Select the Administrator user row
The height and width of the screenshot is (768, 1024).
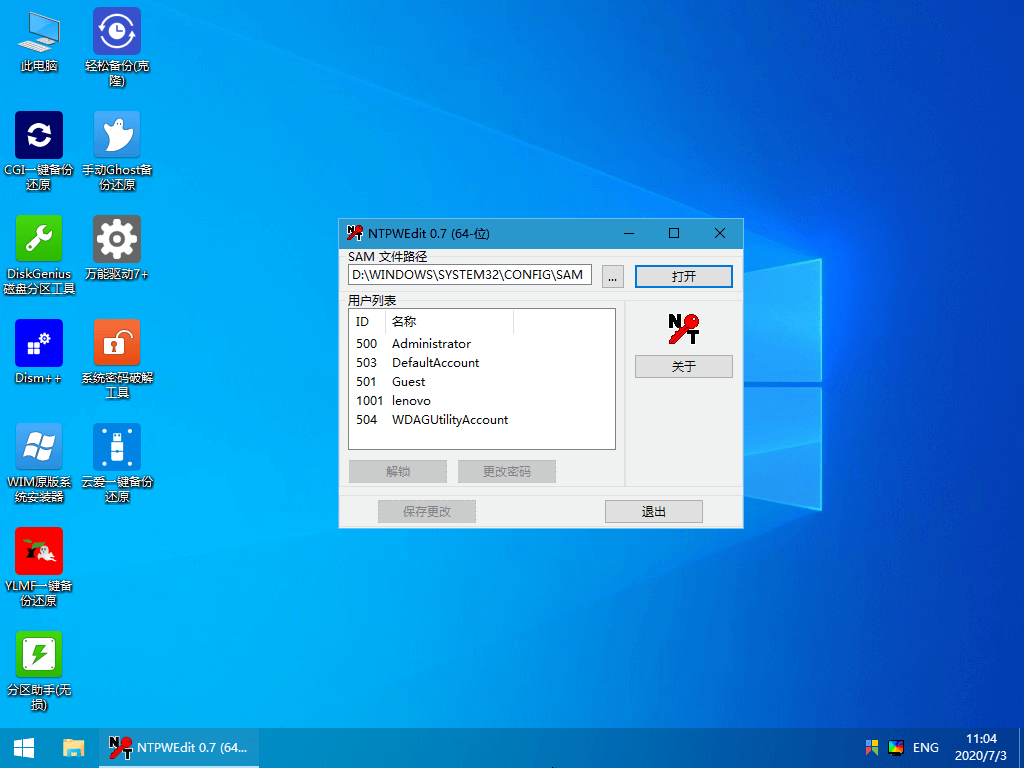[431, 344]
